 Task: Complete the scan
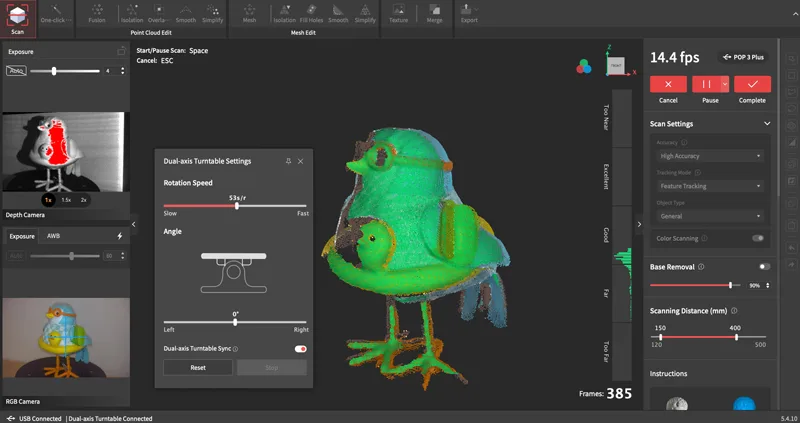coord(753,84)
